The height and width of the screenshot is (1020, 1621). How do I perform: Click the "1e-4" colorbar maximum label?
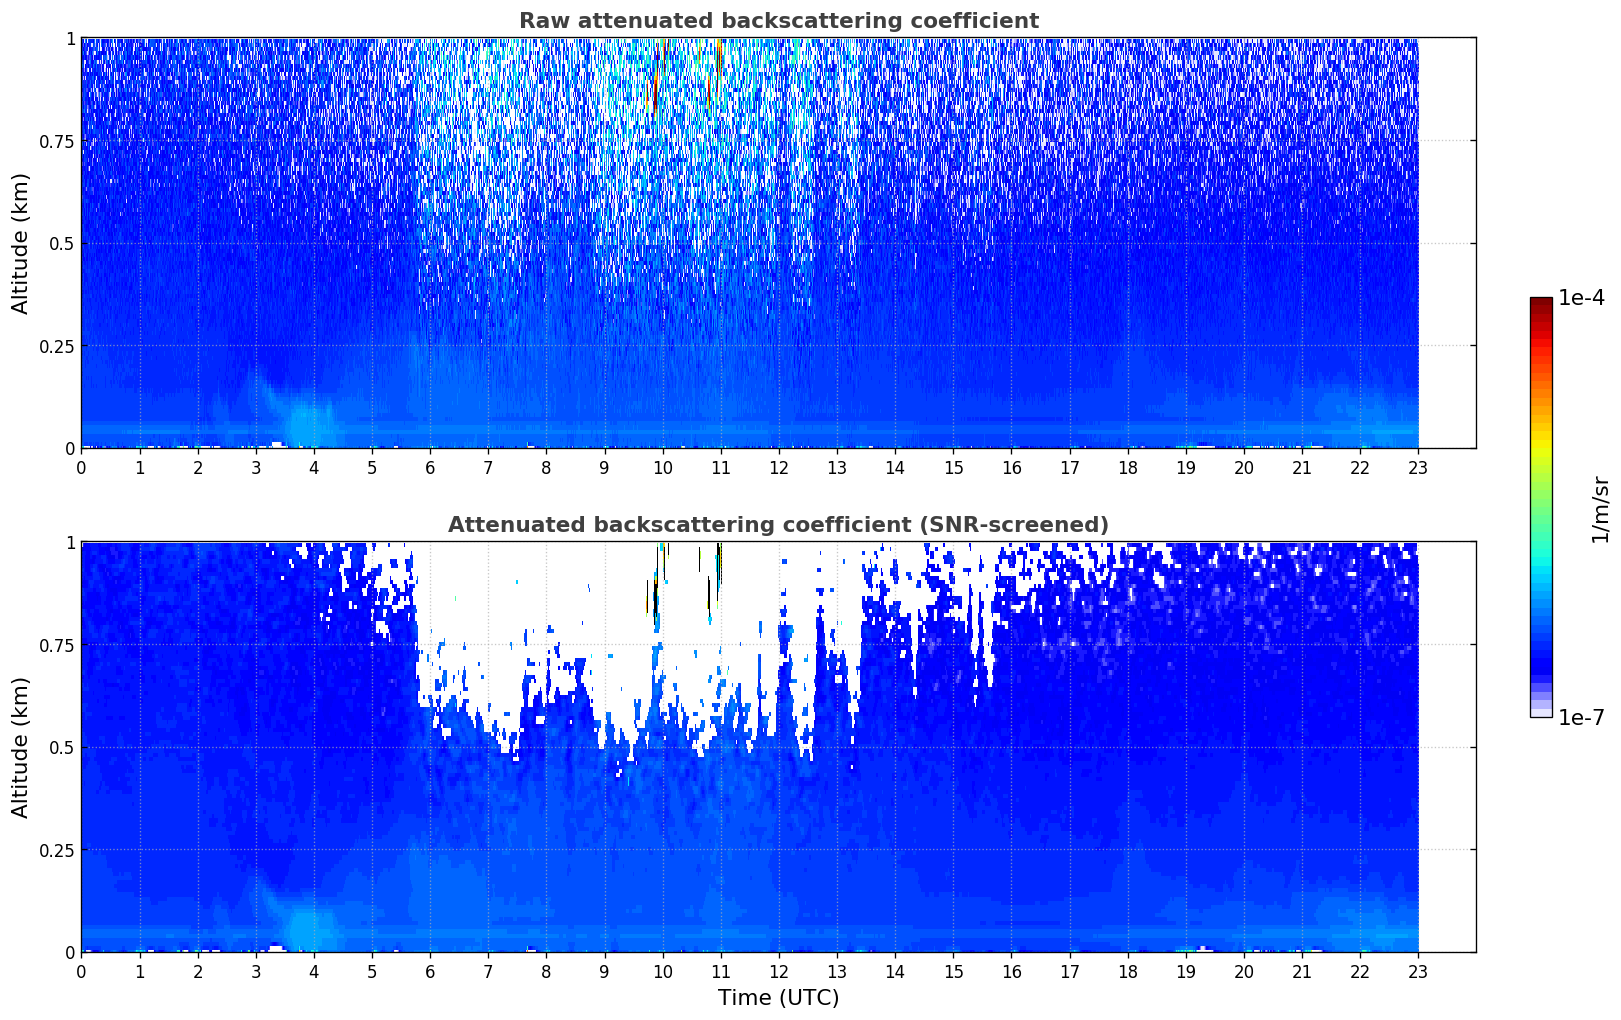[1580, 298]
